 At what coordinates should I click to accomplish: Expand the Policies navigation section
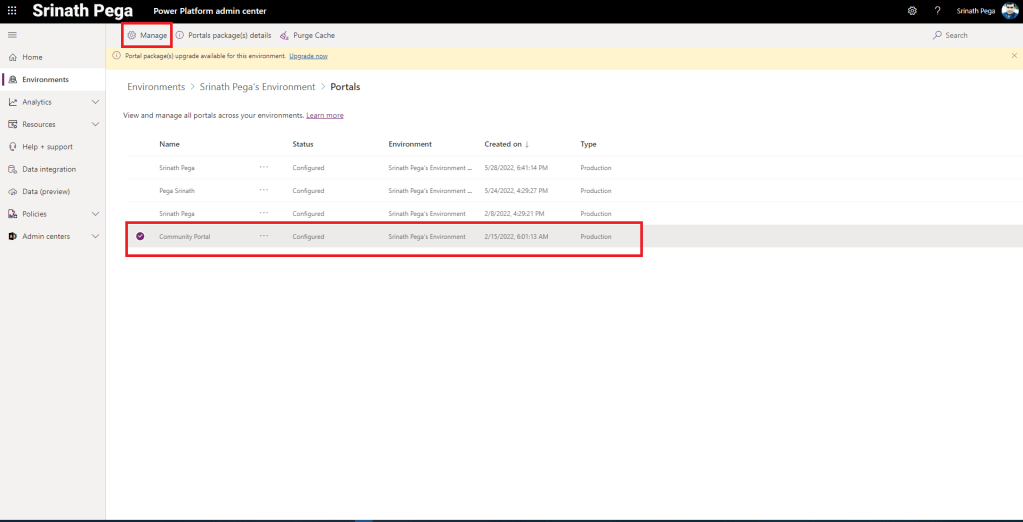(x=95, y=214)
